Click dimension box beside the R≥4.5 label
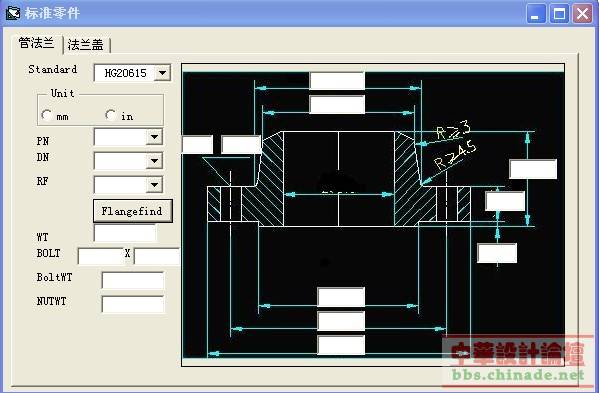 pyautogui.click(x=533, y=169)
